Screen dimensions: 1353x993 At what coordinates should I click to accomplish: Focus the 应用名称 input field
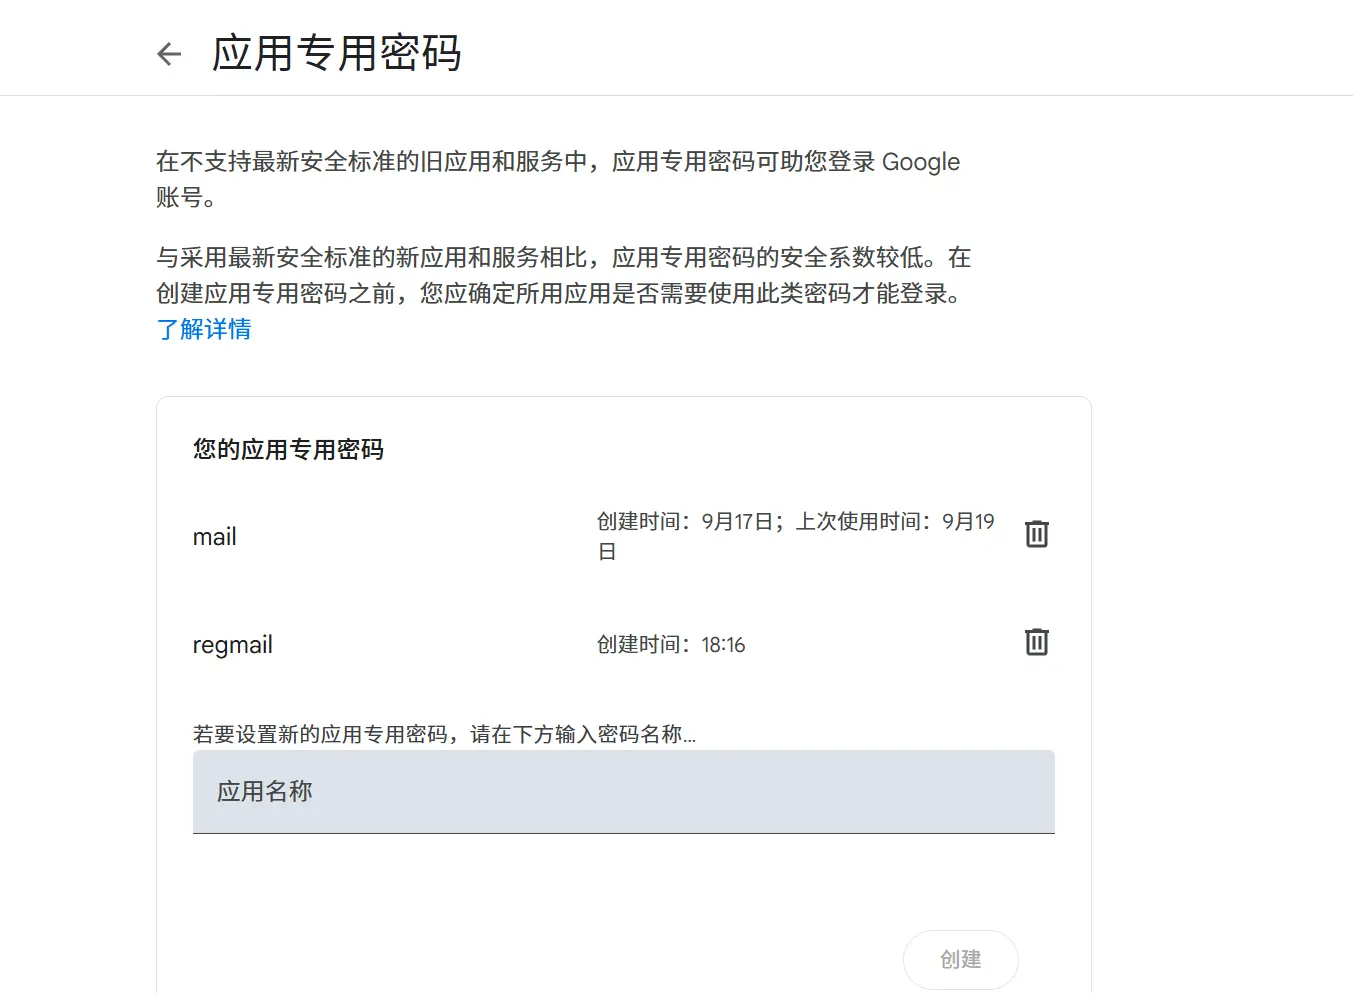(623, 791)
